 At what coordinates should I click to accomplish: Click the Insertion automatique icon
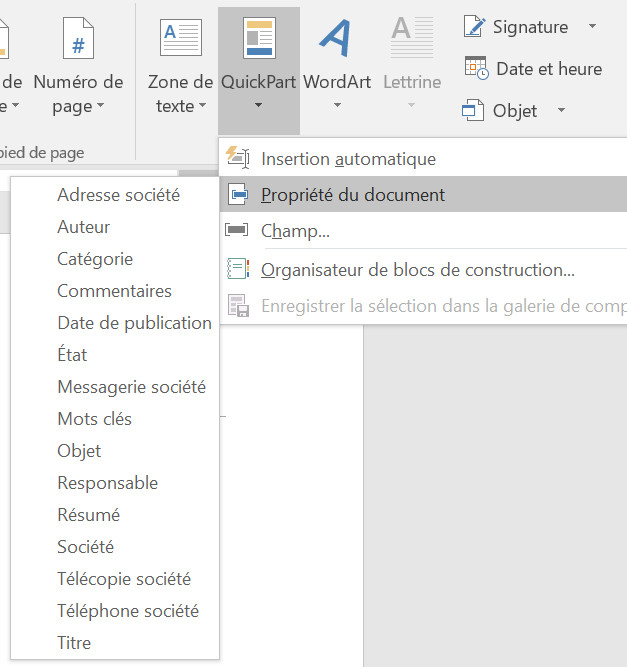[x=237, y=158]
